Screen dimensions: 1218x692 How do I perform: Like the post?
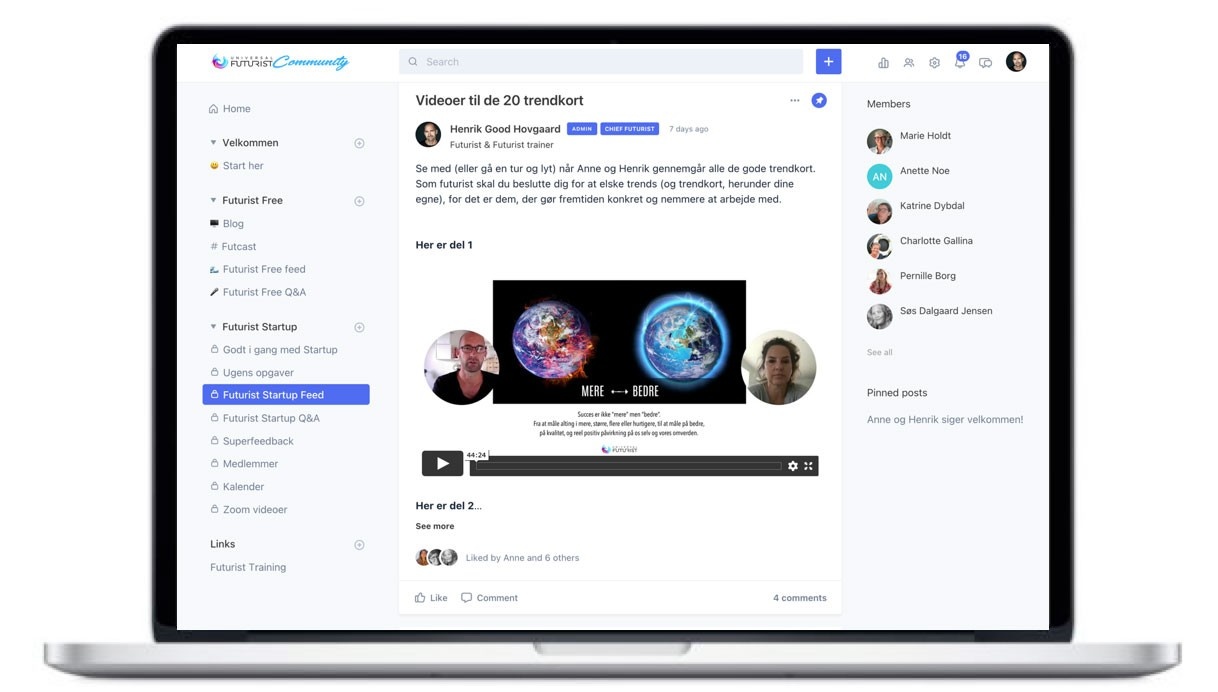click(x=431, y=598)
